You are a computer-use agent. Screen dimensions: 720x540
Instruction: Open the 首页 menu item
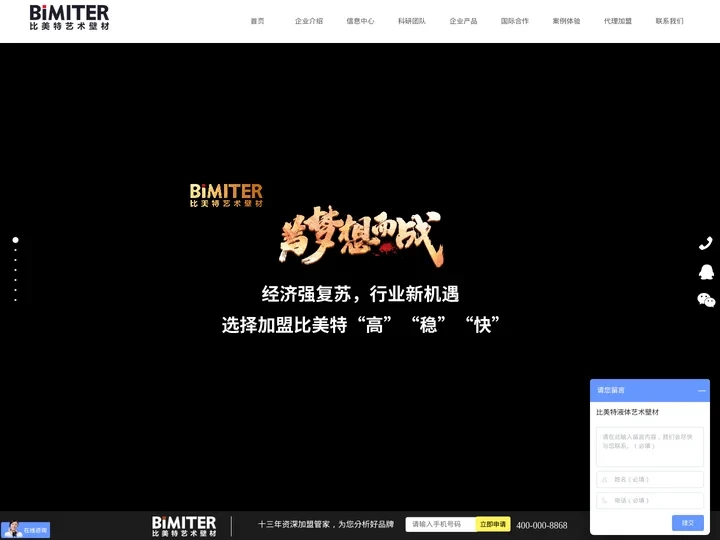[x=258, y=21]
